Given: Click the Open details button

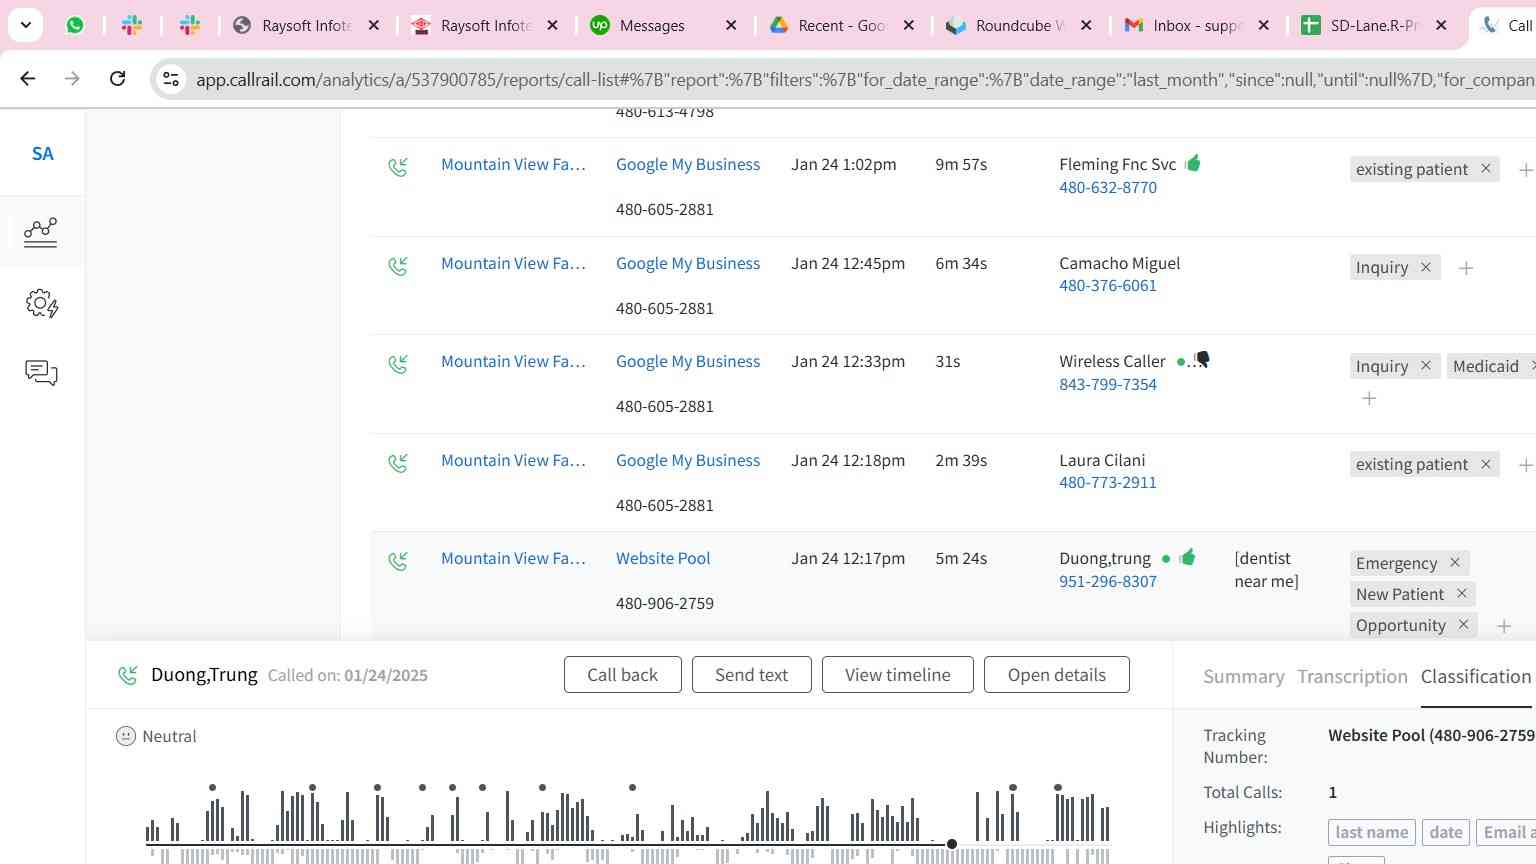Looking at the screenshot, I should click(x=1056, y=675).
